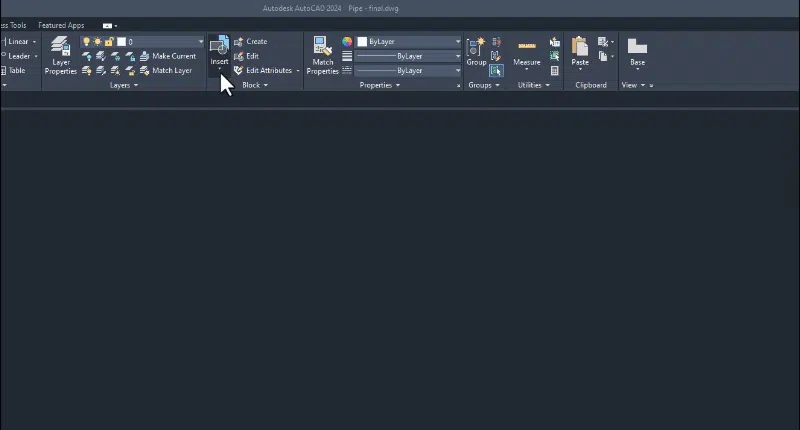Click the lineweight icon in Properties panel
The width and height of the screenshot is (800, 430).
pos(347,56)
